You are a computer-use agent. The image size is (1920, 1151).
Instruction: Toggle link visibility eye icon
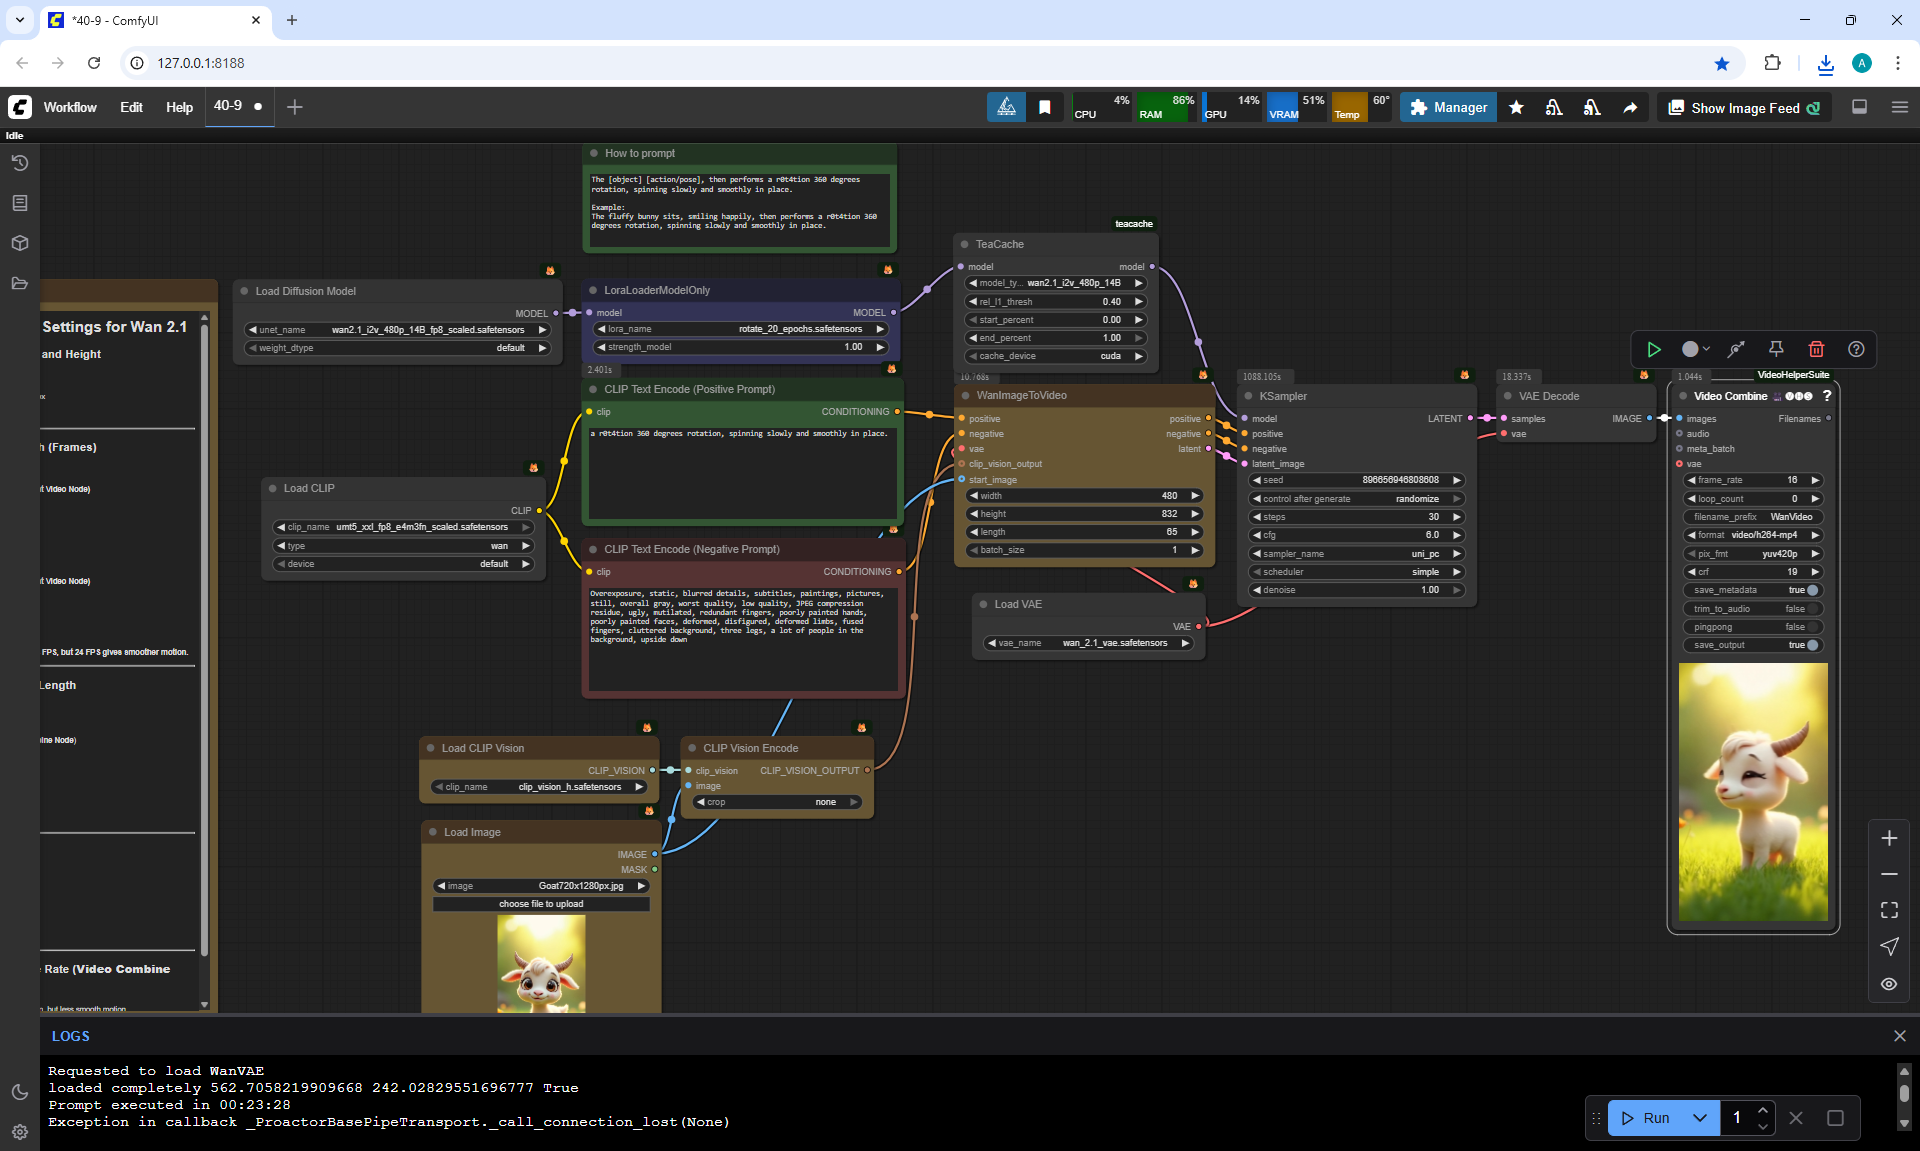click(1889, 984)
